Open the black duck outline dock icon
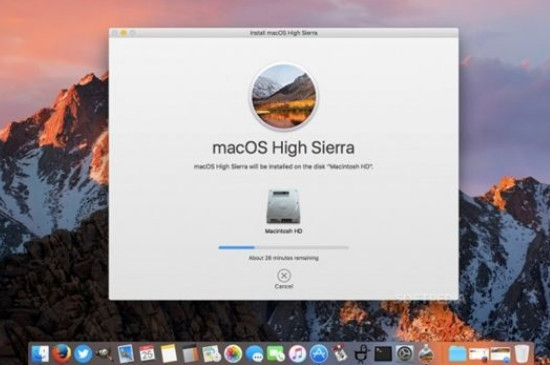Viewport: 550px width, 365px height. pyautogui.click(x=362, y=354)
